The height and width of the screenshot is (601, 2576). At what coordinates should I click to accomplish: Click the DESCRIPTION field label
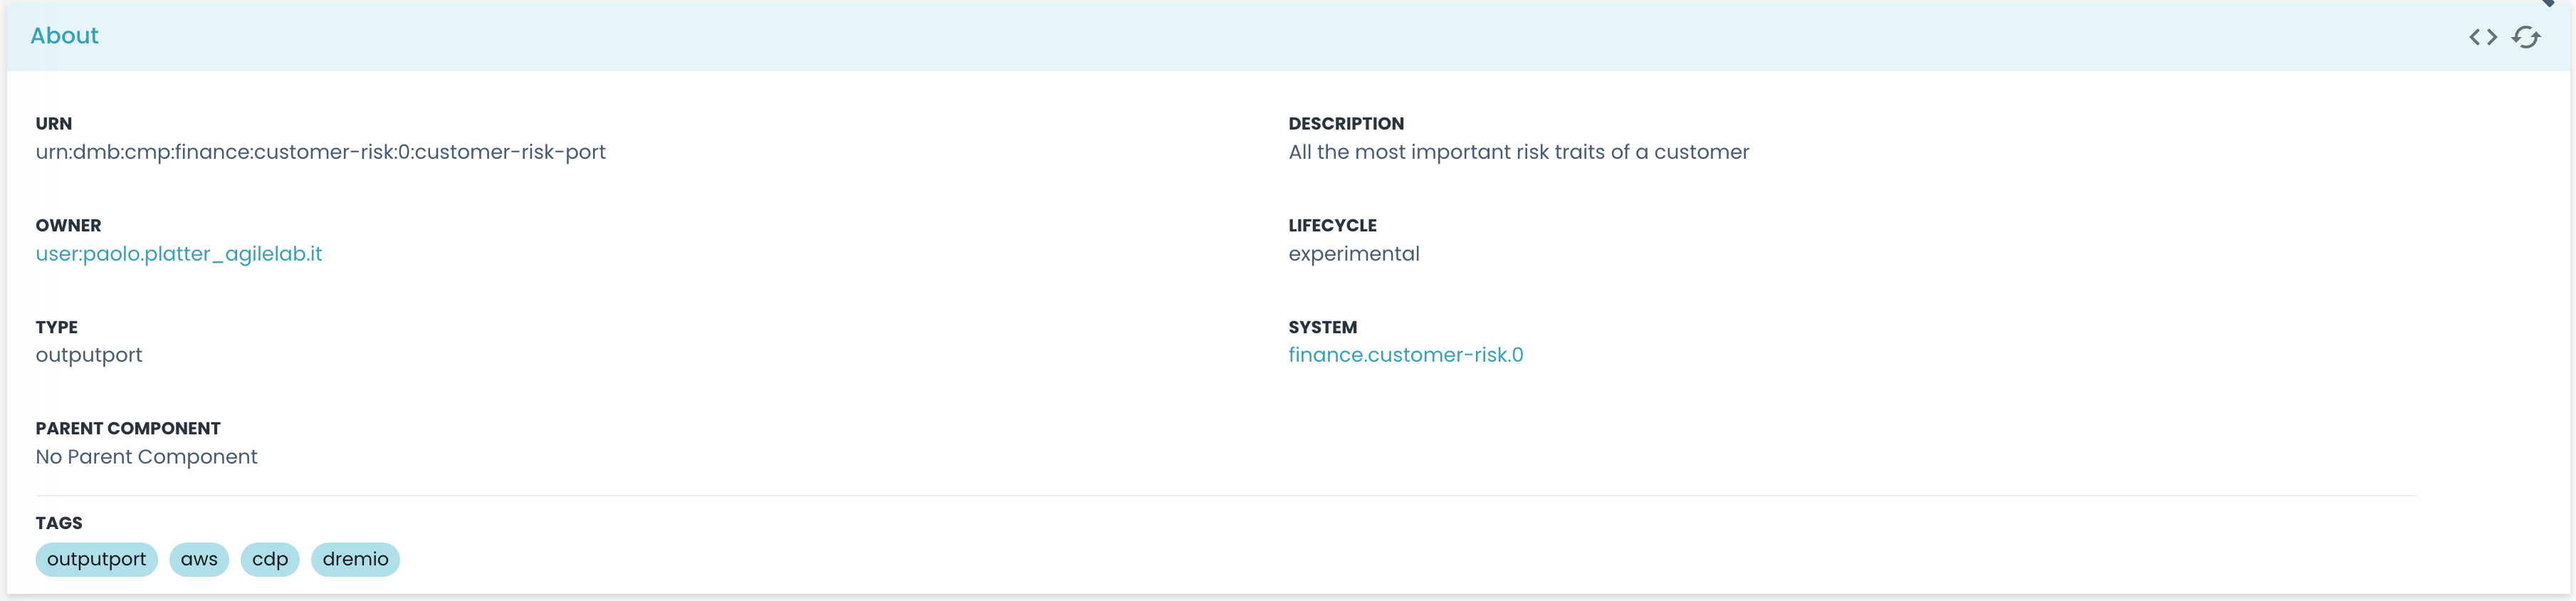click(1345, 124)
